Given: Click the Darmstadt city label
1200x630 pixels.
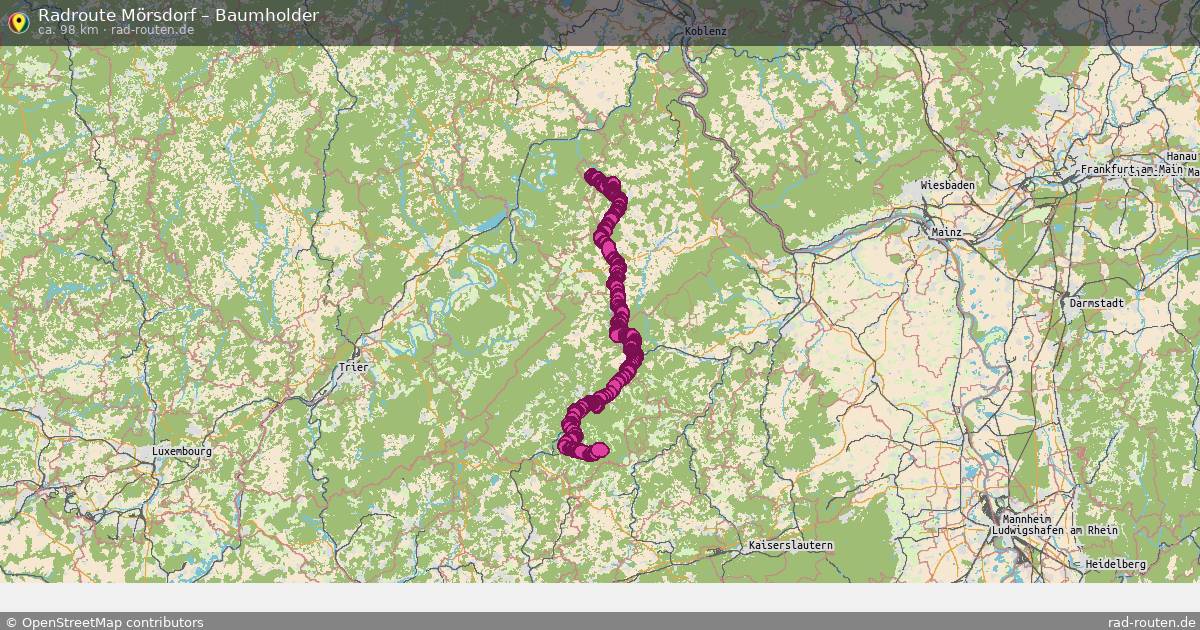Looking at the screenshot, I should [1095, 301].
